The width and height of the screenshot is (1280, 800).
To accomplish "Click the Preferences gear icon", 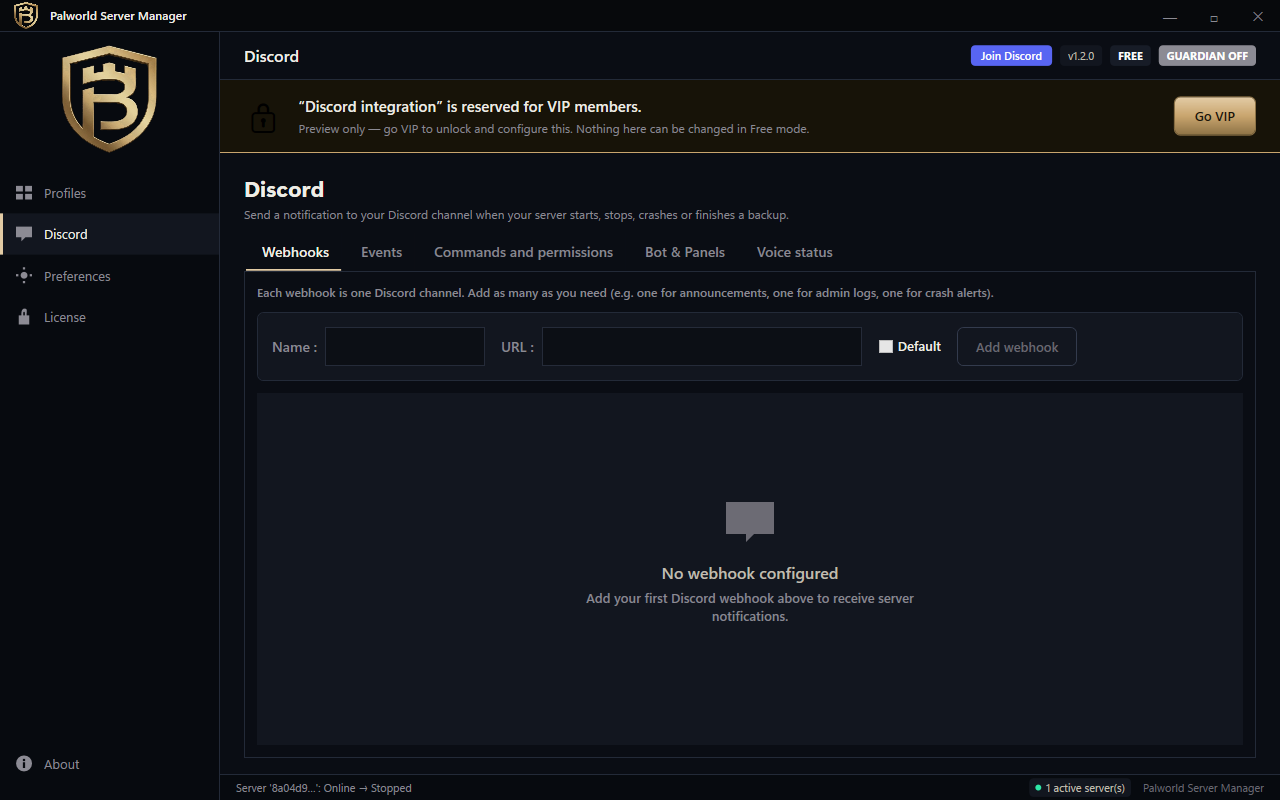I will (x=24, y=276).
